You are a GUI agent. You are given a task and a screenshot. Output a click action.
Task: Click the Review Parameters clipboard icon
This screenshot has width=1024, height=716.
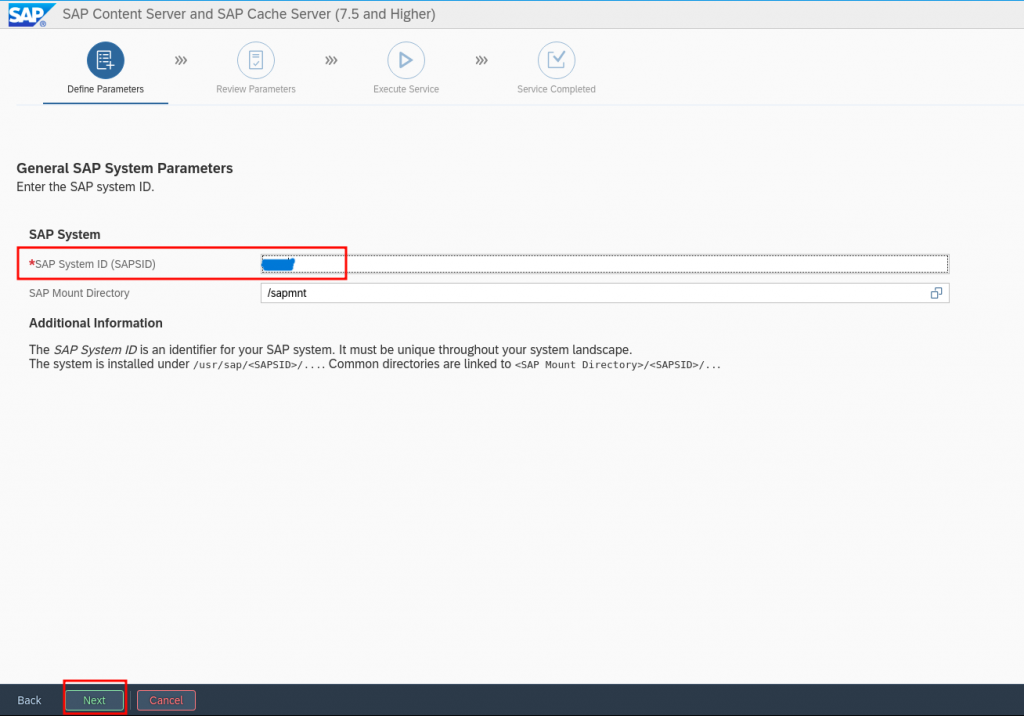point(256,61)
